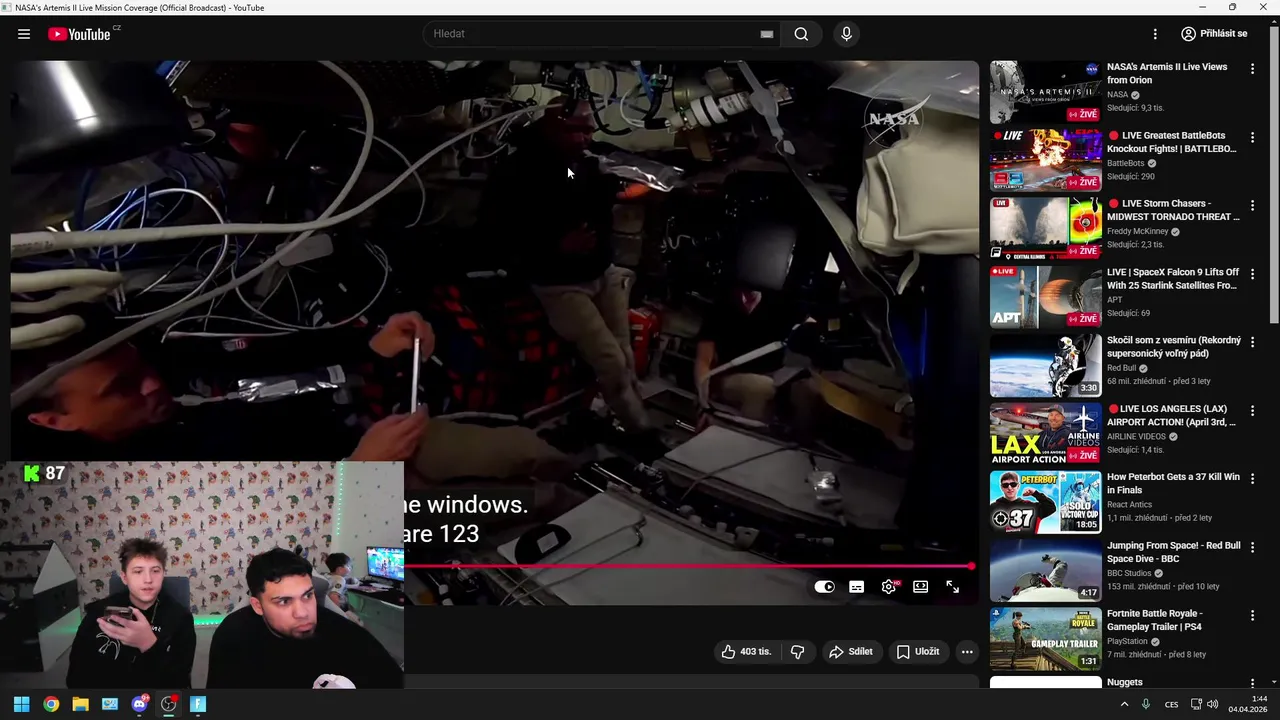
Task: Open Red Bull Skočil som z vesmíru video
Action: pyautogui.click(x=1173, y=347)
